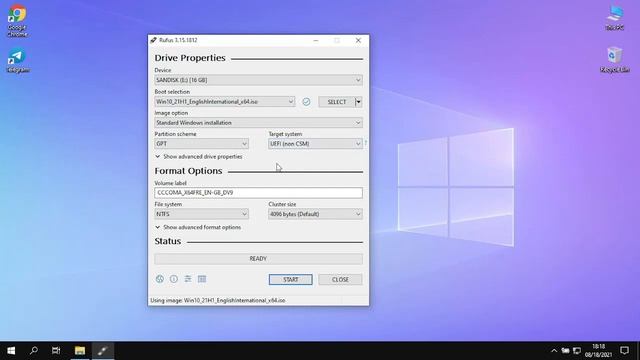Expand Show advanced format options
Image resolution: width=640 pixels, height=360 pixels.
(x=198, y=227)
